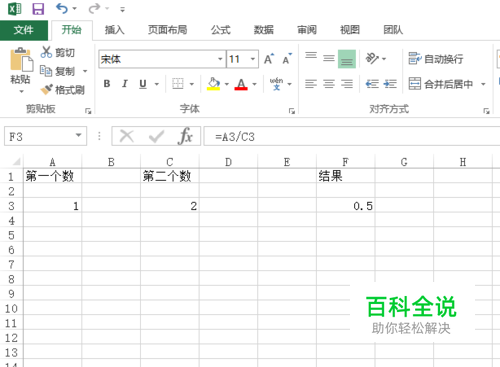This screenshot has height=367, width=500.
Task: Open the font size dropdown showing 11
Action: tap(253, 59)
